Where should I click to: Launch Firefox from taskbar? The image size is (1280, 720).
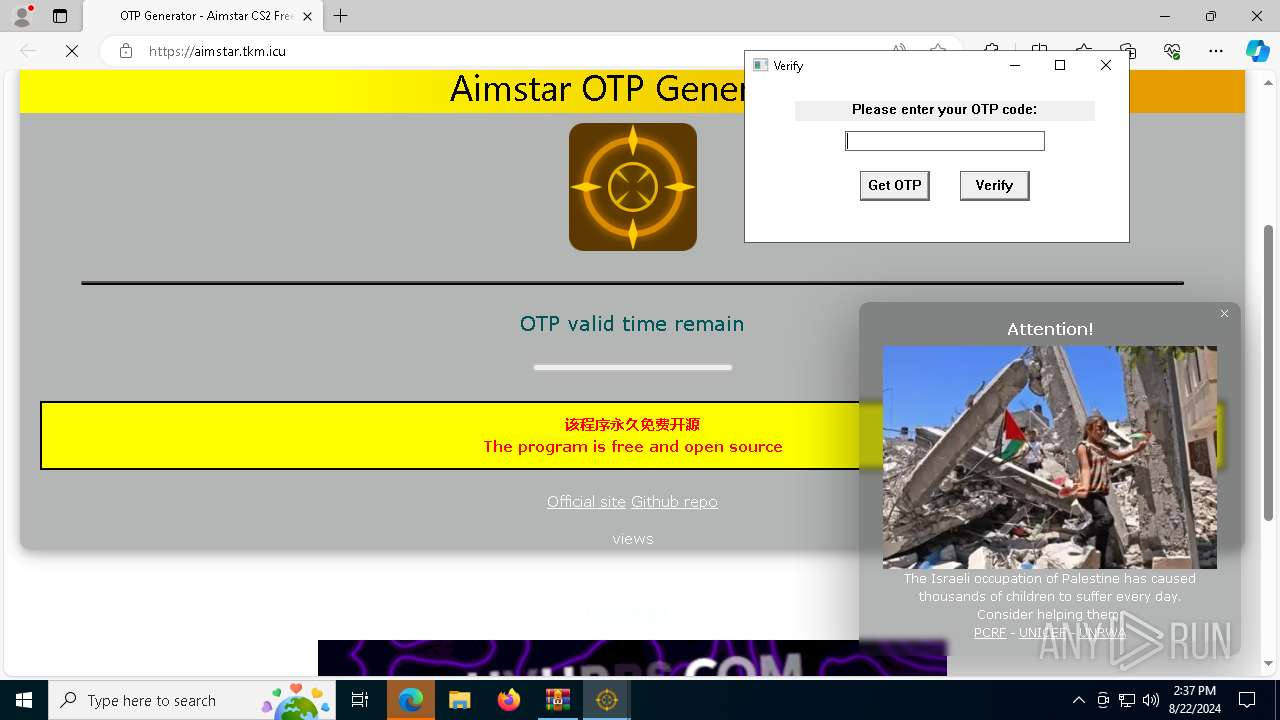[508, 700]
